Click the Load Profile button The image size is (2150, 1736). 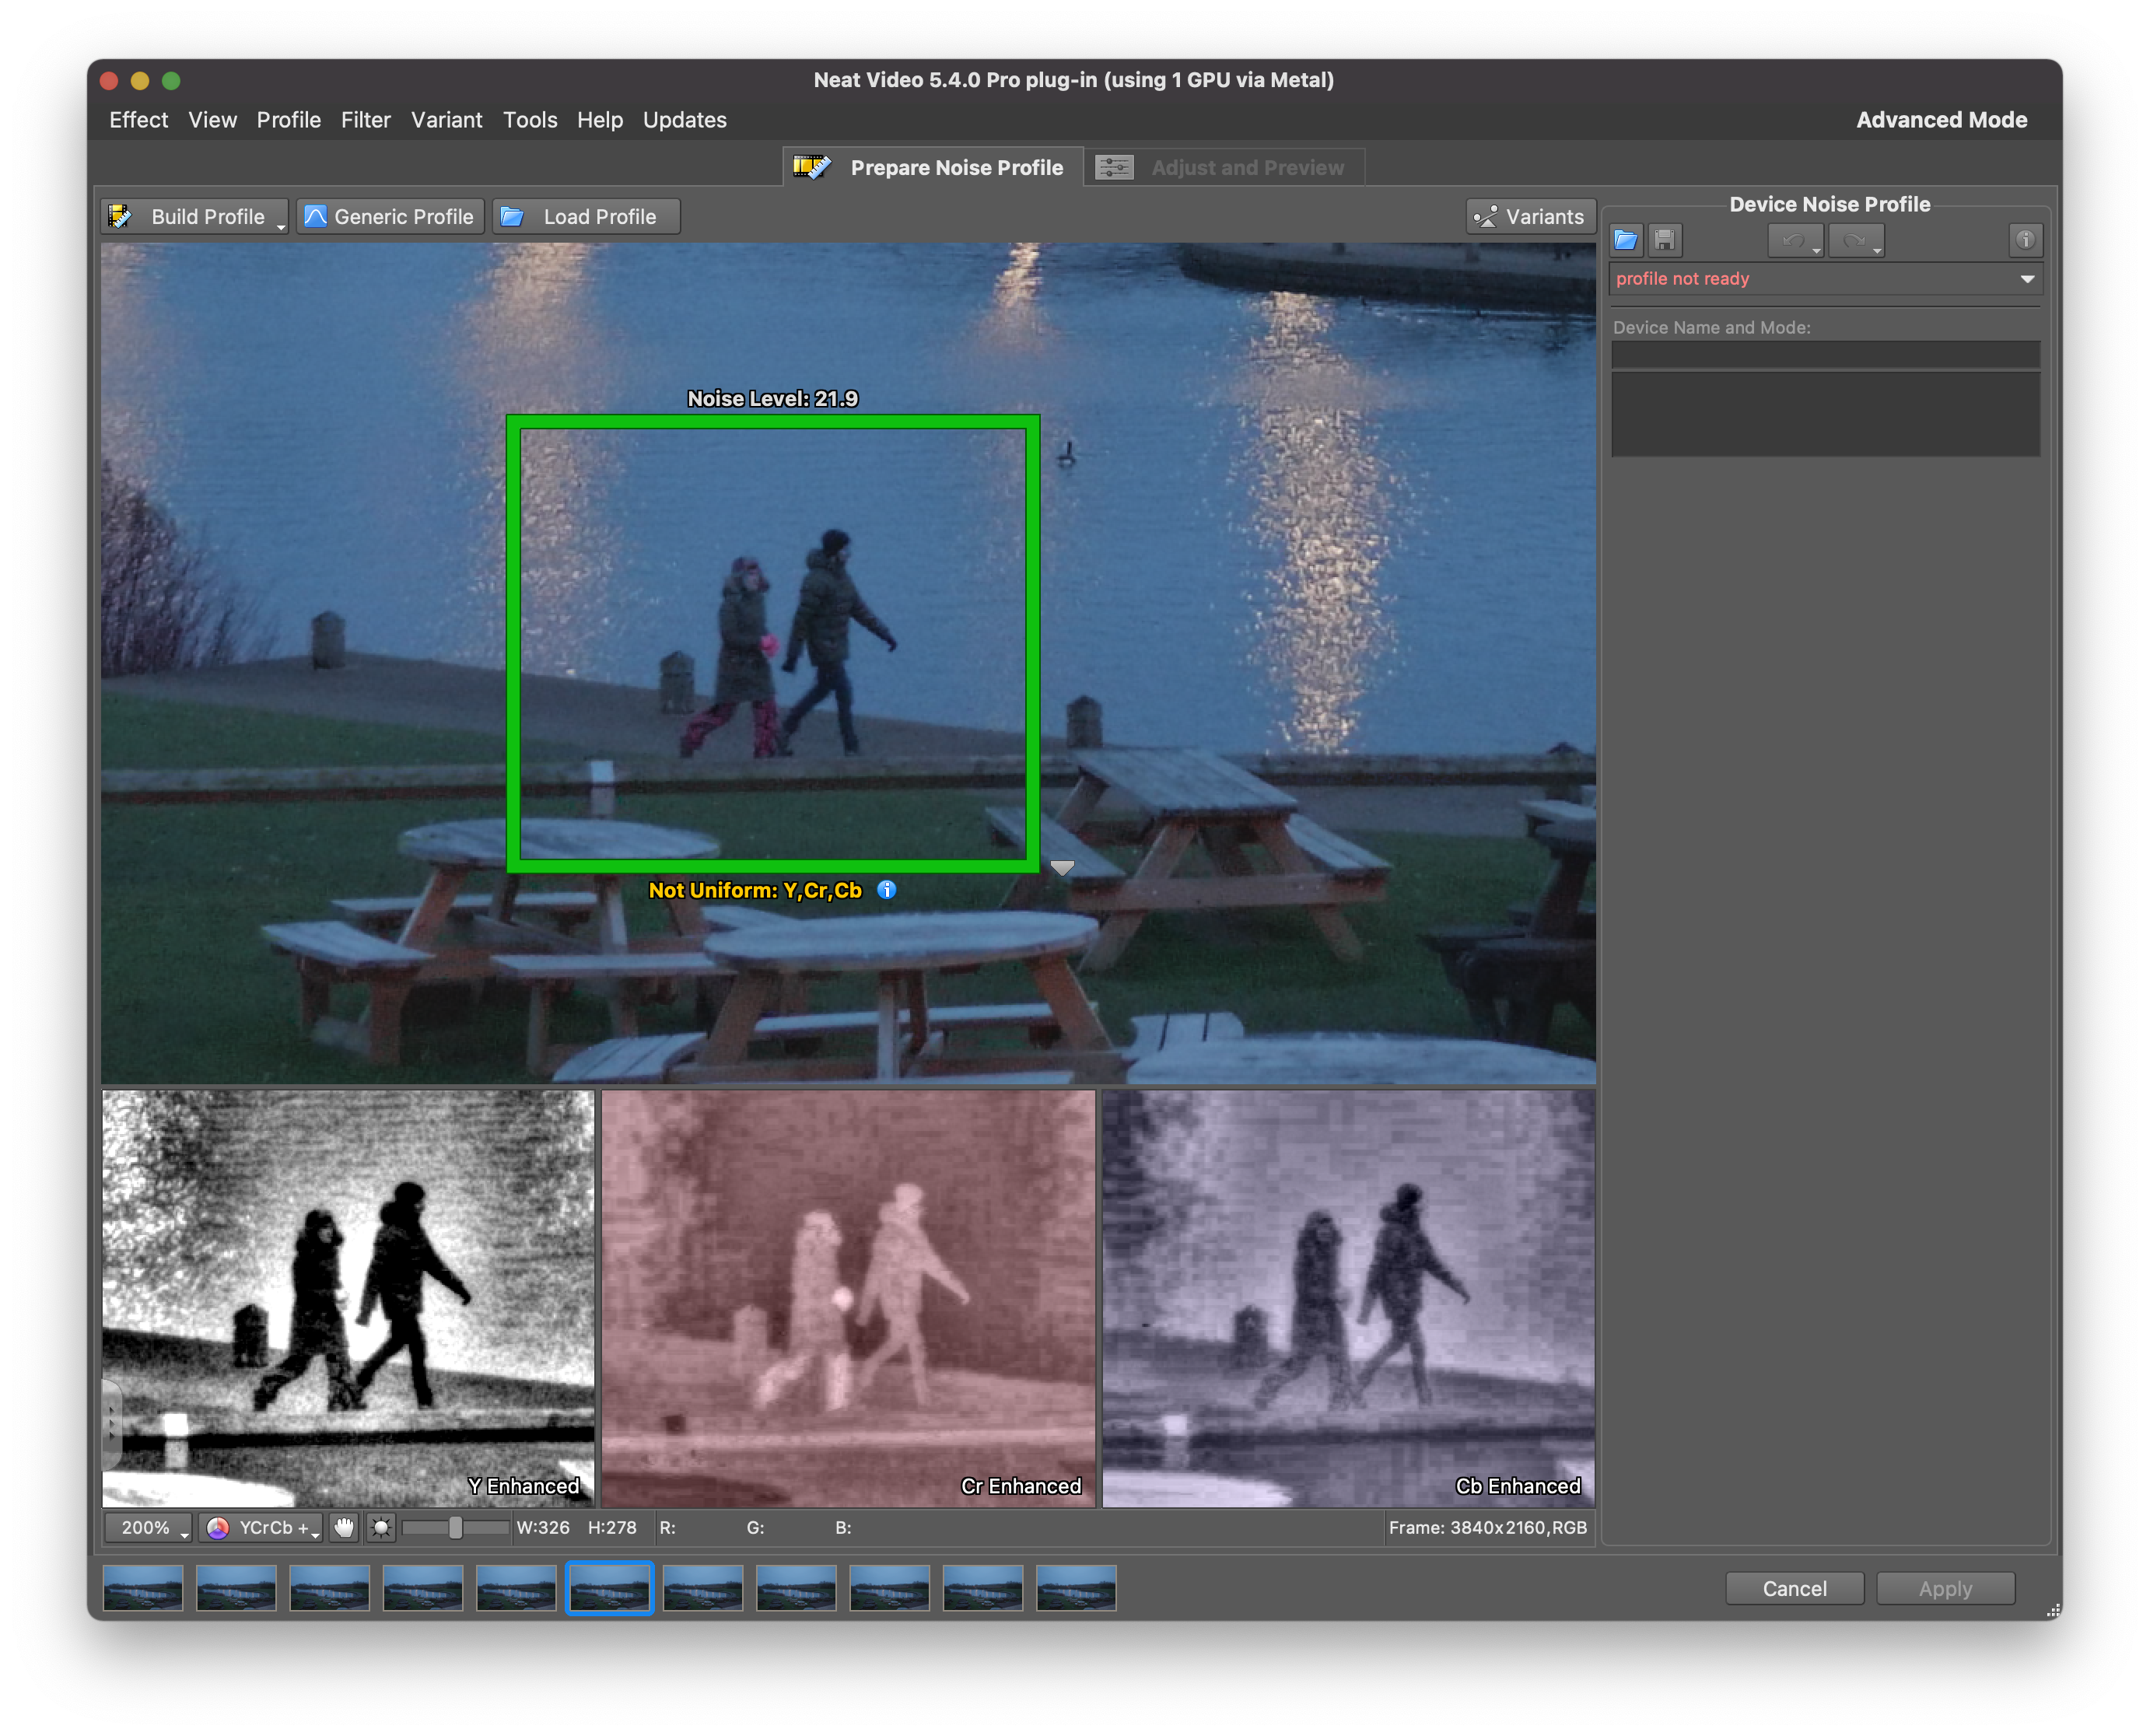coord(586,217)
